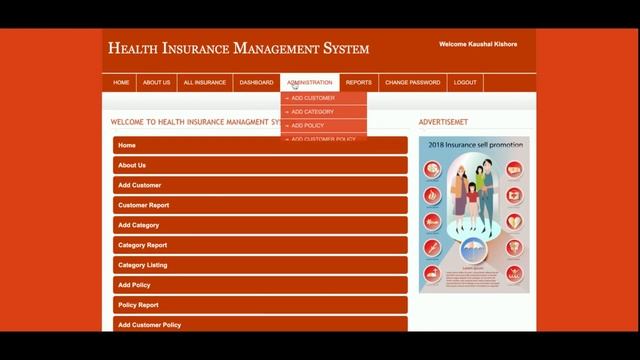Open ALL INSURANCE menu item
The height and width of the screenshot is (360, 640).
coord(204,82)
